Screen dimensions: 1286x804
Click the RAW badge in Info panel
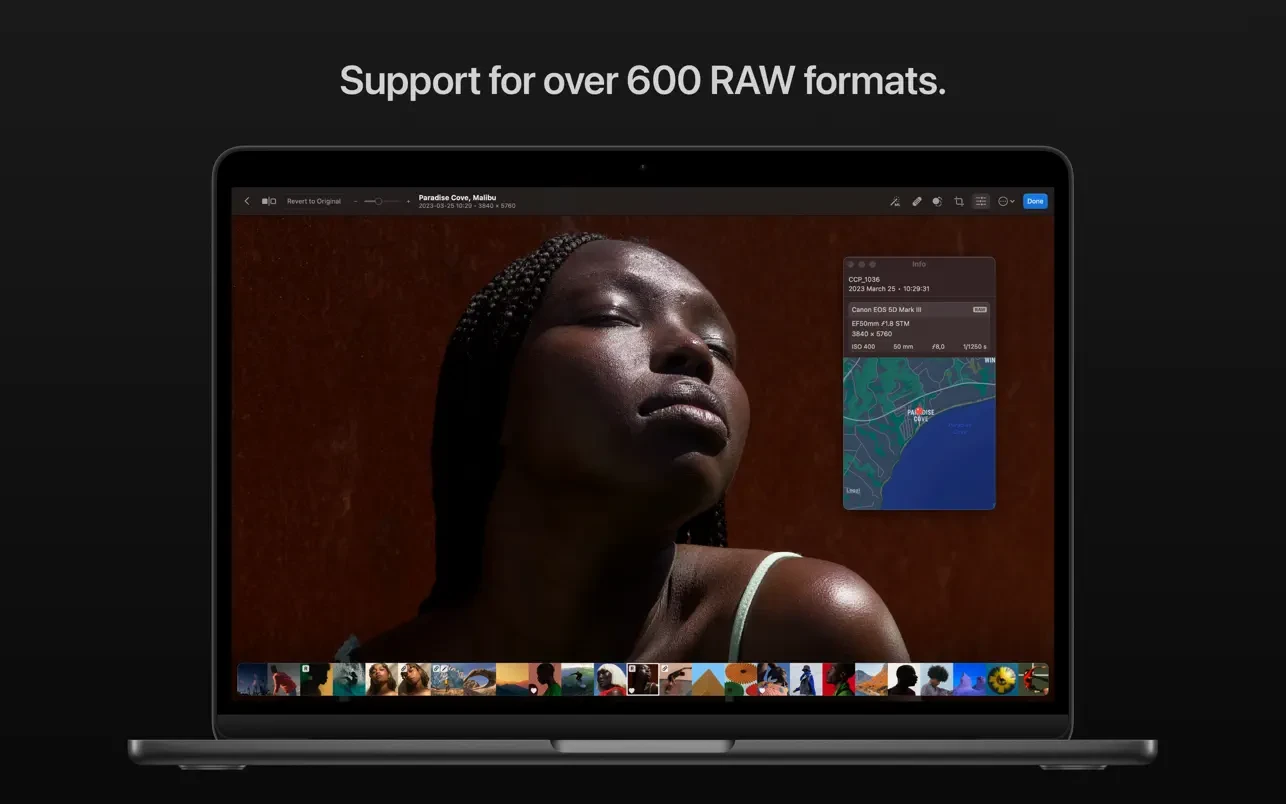pyautogui.click(x=979, y=309)
